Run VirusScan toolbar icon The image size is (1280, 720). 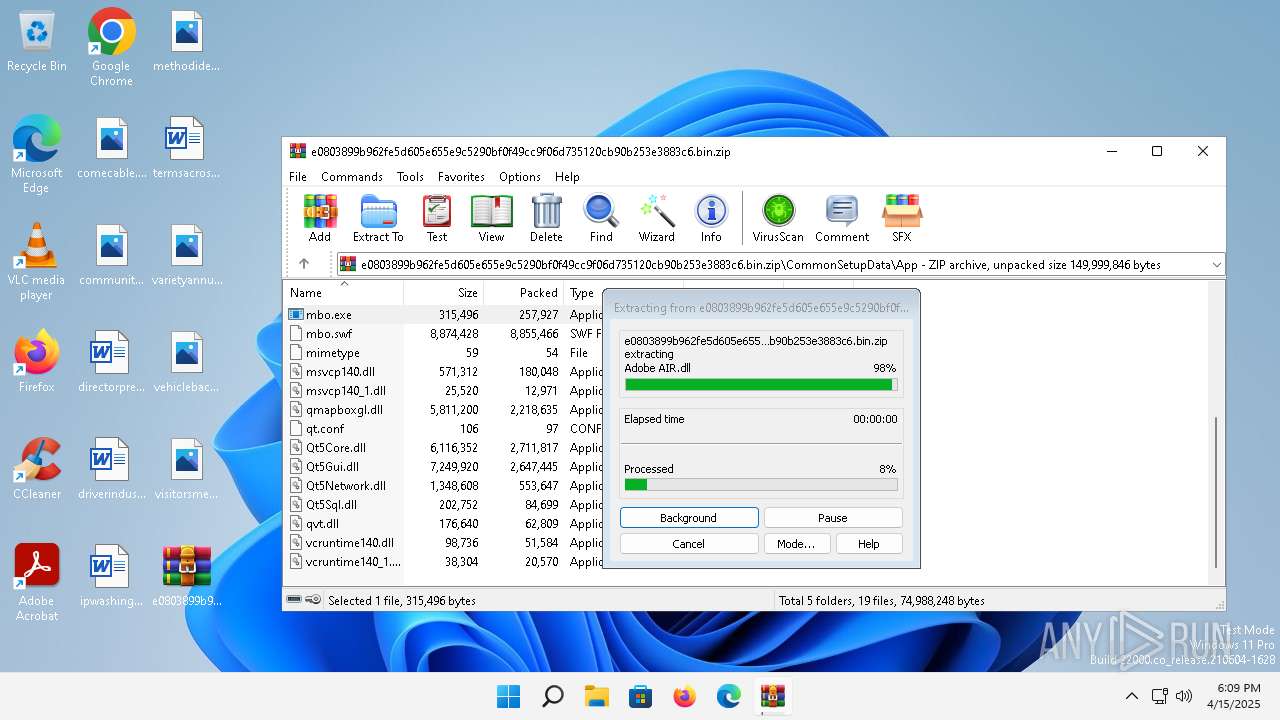(x=778, y=218)
